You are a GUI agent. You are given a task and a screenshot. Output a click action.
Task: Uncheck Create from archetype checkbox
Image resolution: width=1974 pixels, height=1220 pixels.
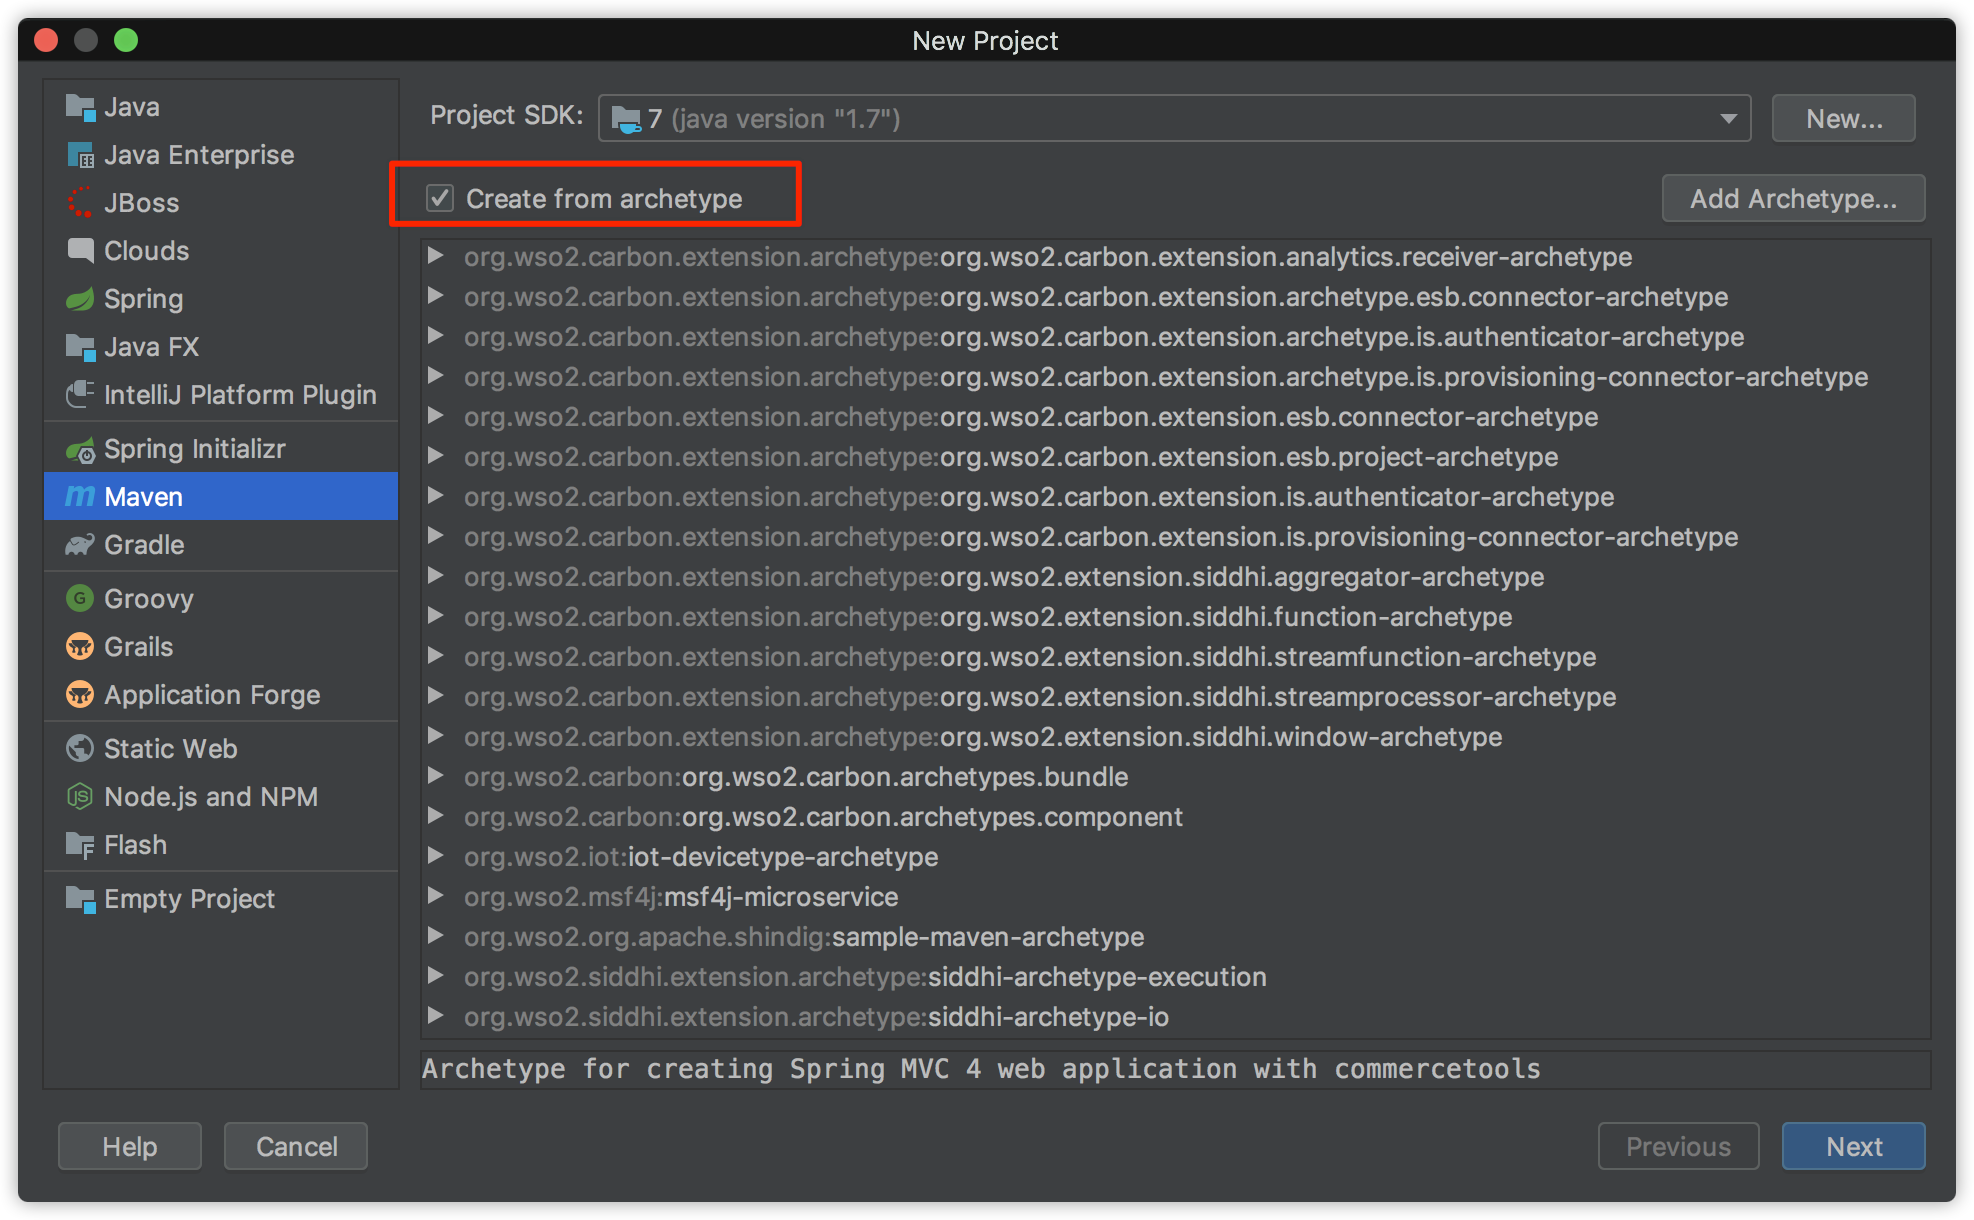click(x=440, y=198)
